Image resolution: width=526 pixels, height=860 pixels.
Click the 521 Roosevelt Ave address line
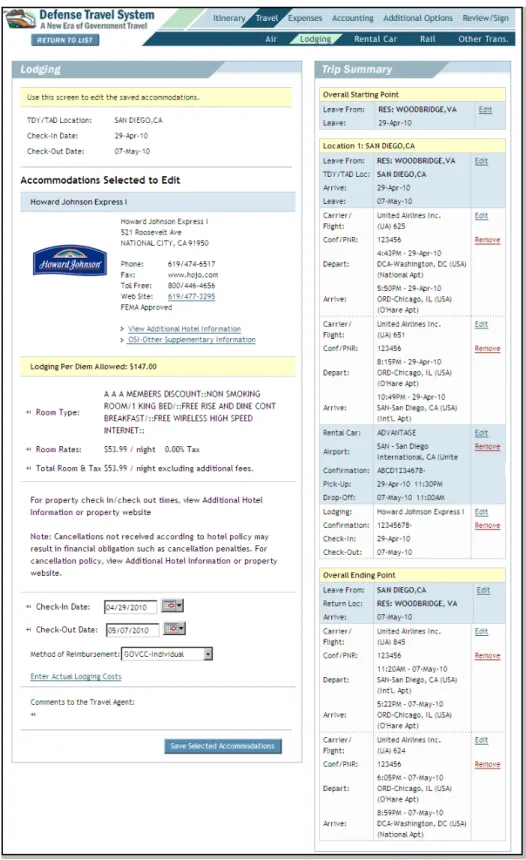(x=151, y=232)
